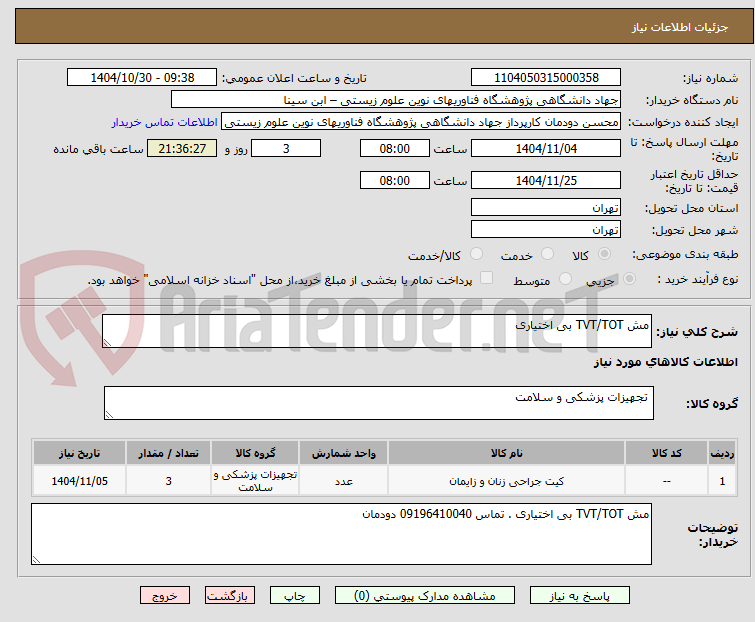This screenshot has width=755, height=622.
Task: Select the کالا radio button
Action: (x=604, y=254)
